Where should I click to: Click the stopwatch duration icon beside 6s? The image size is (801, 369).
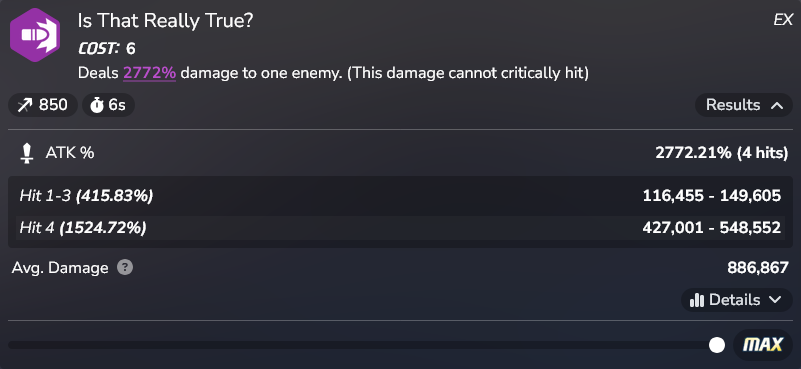point(97,105)
